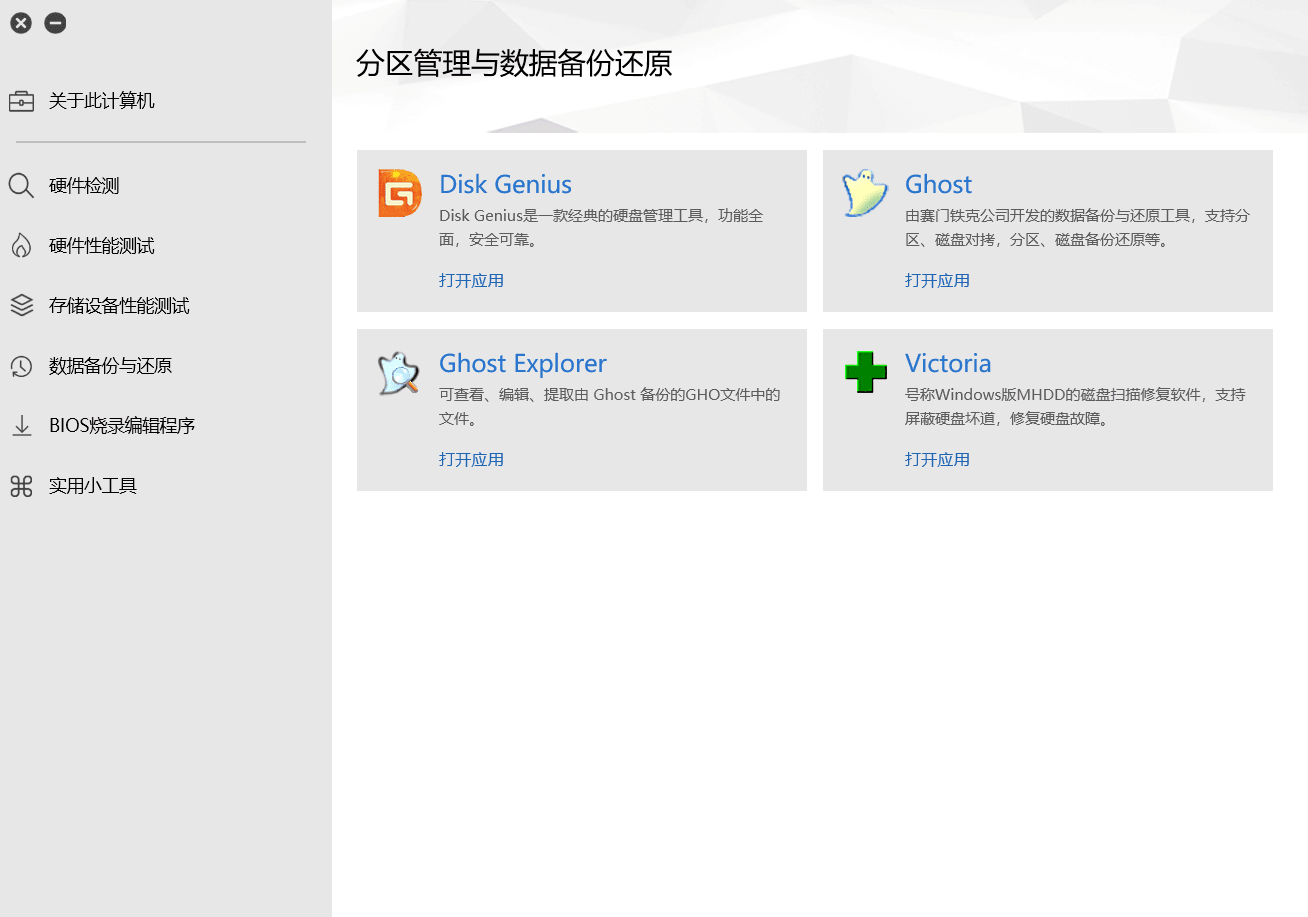Click the Ghost Explorer magnifier ghost icon

(398, 373)
